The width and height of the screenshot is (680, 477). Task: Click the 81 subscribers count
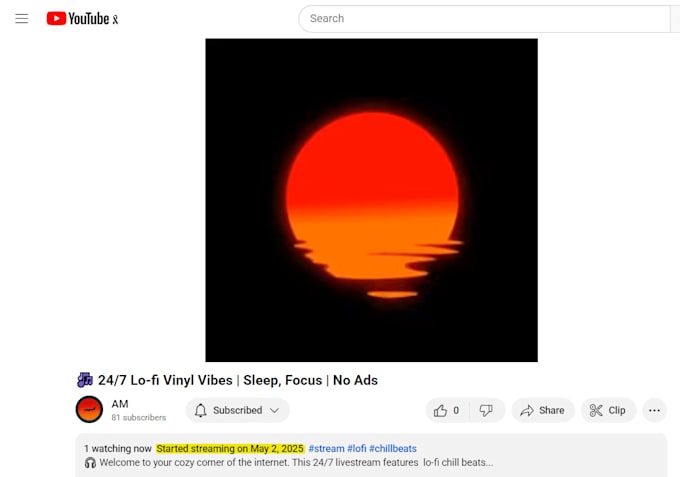[x=139, y=418]
